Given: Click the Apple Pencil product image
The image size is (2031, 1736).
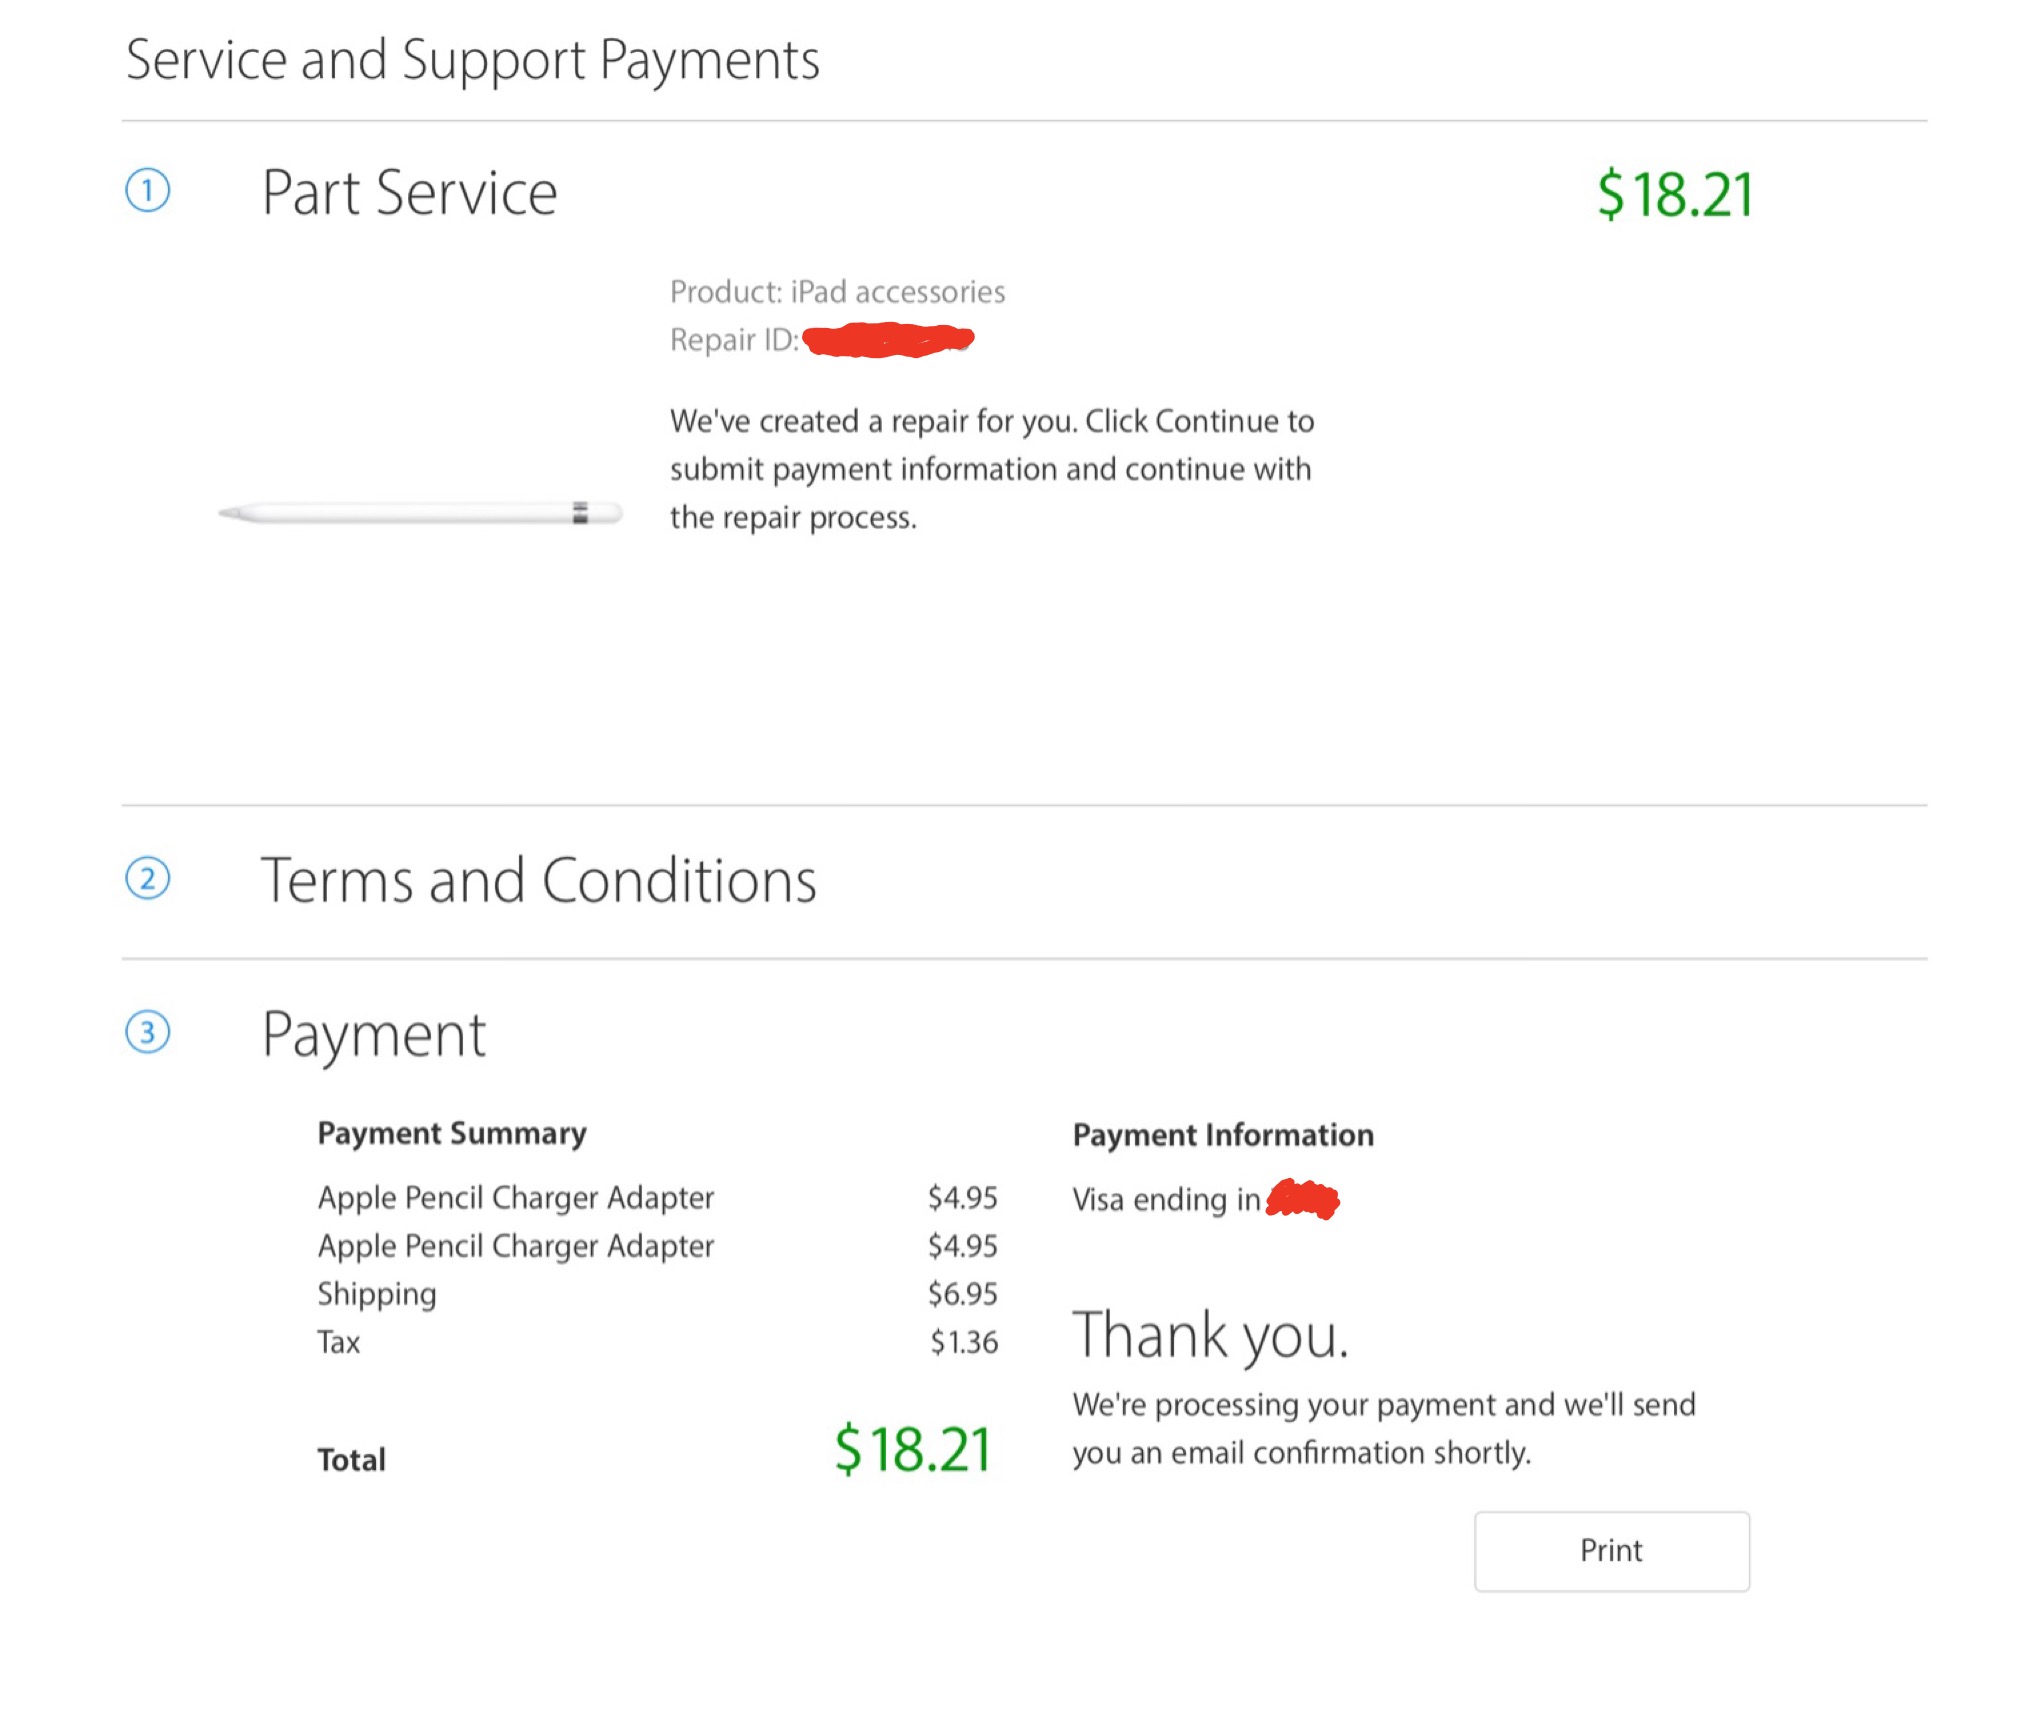Looking at the screenshot, I should click(x=420, y=513).
